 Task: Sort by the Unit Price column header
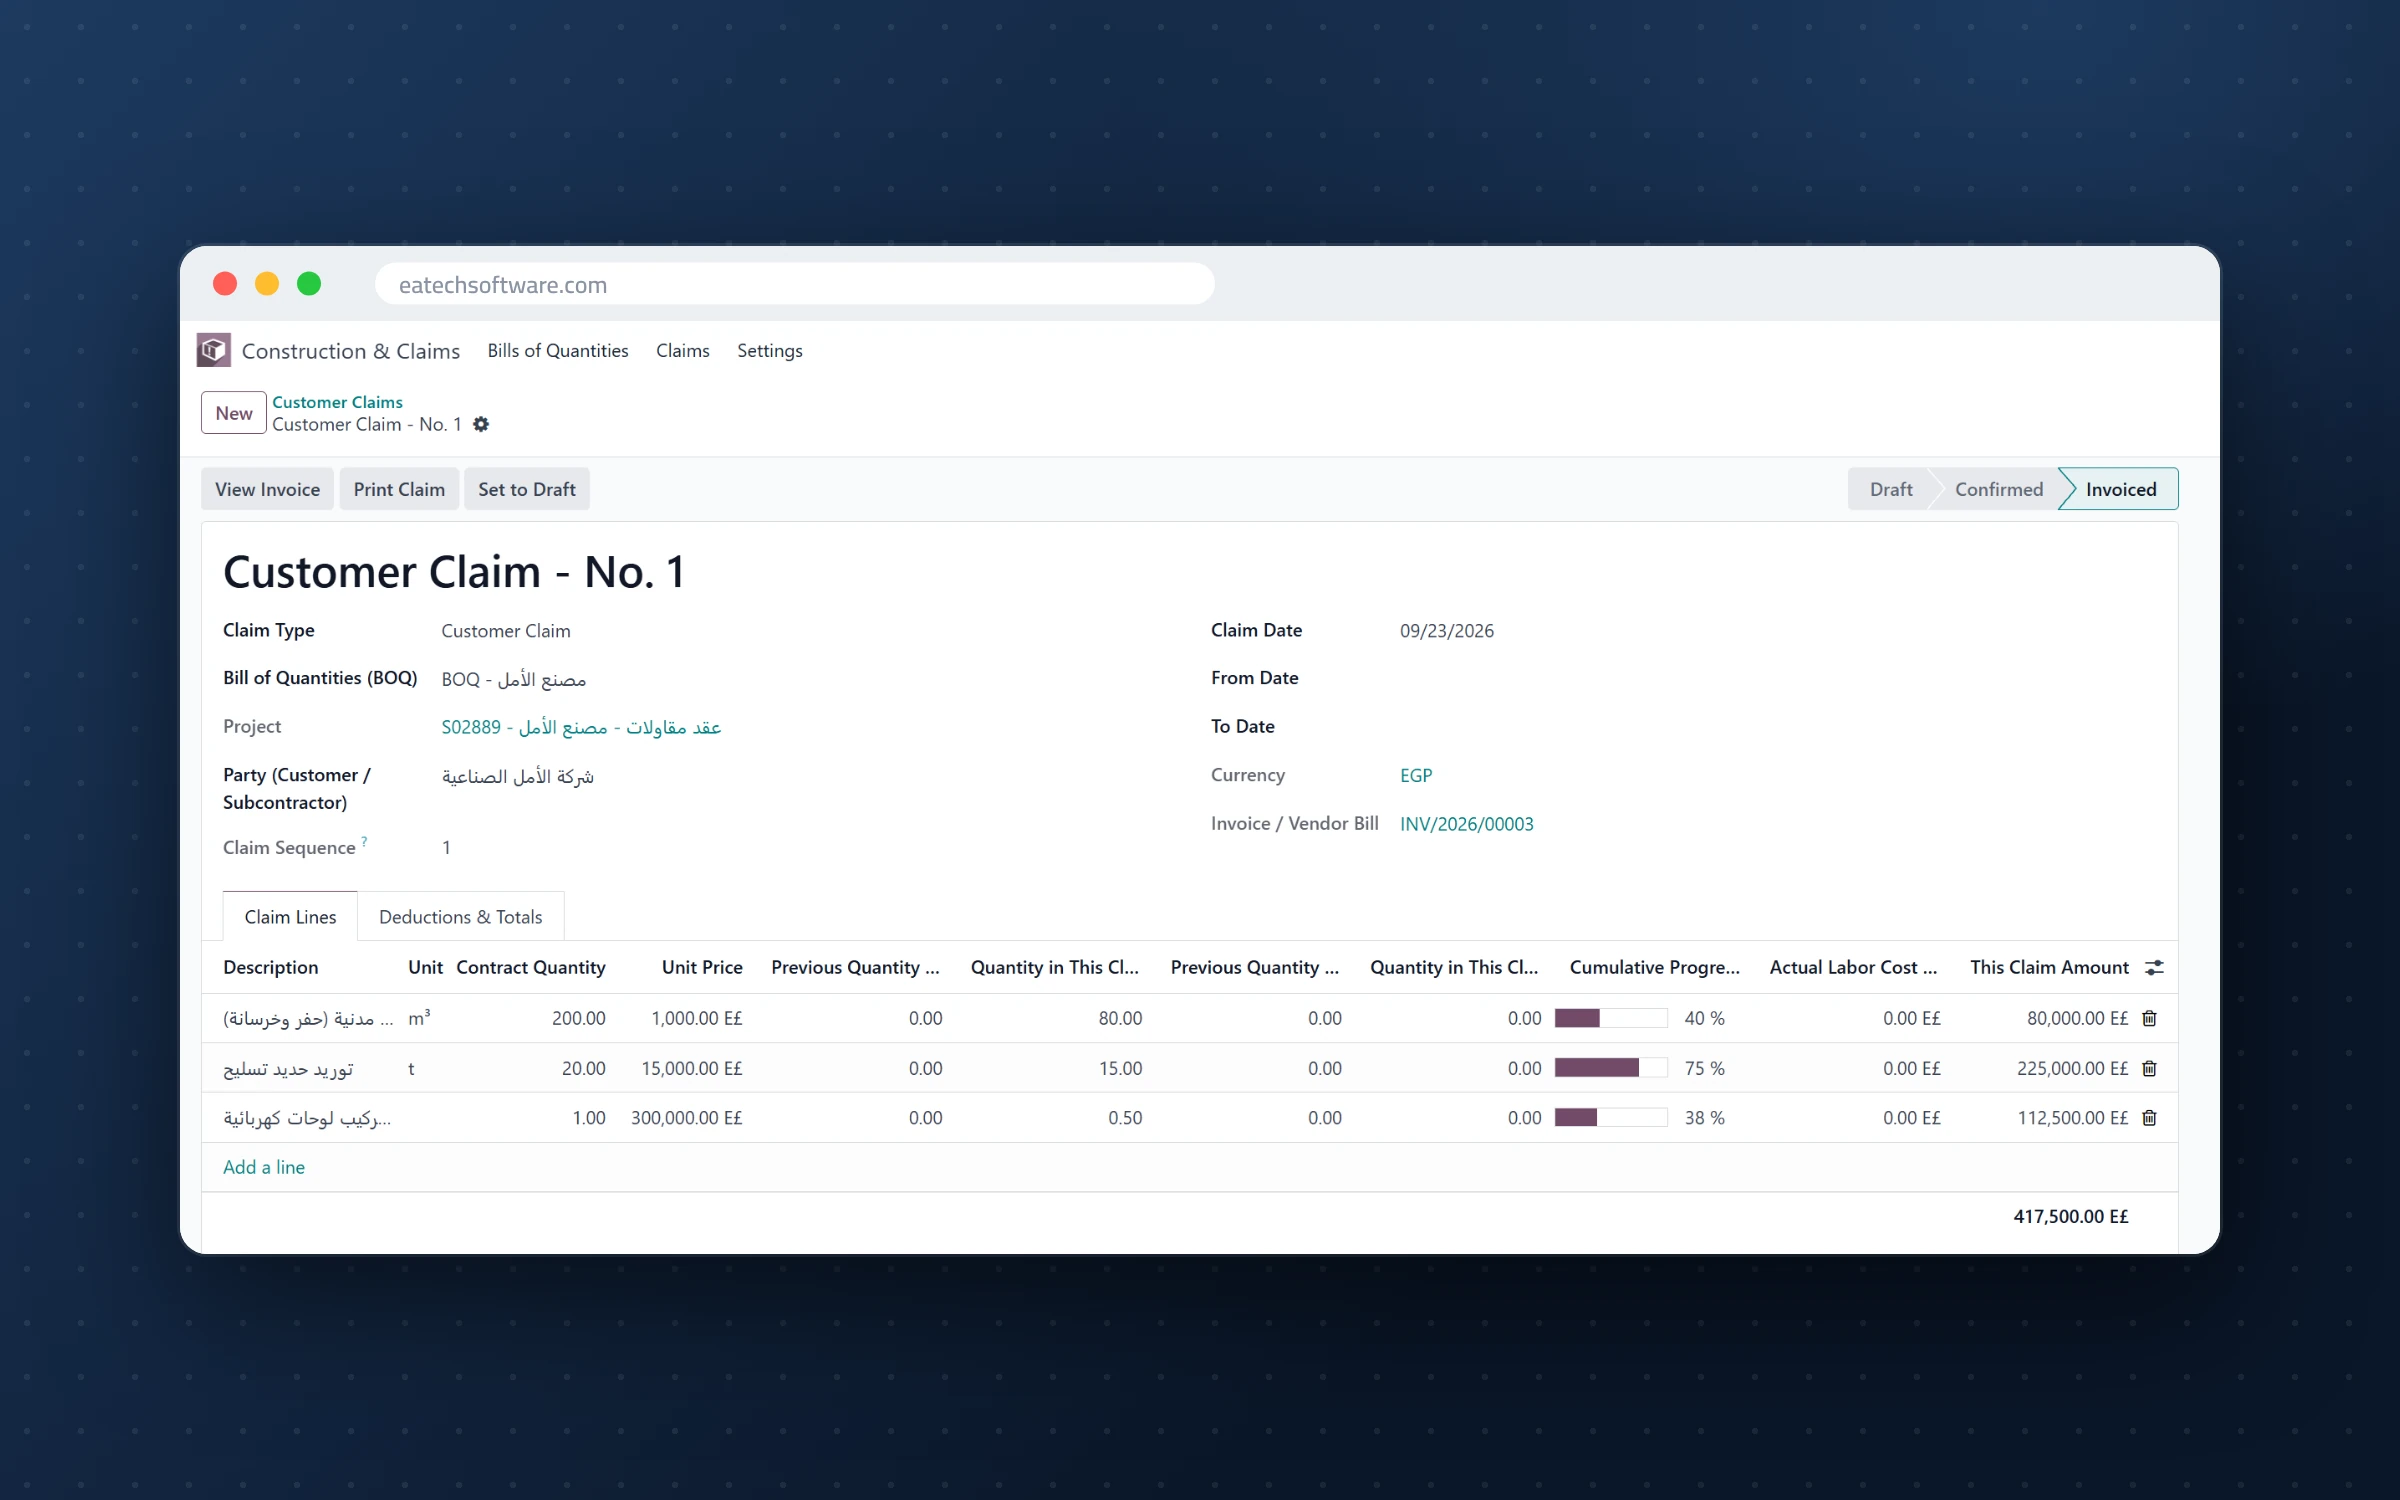pyautogui.click(x=702, y=967)
